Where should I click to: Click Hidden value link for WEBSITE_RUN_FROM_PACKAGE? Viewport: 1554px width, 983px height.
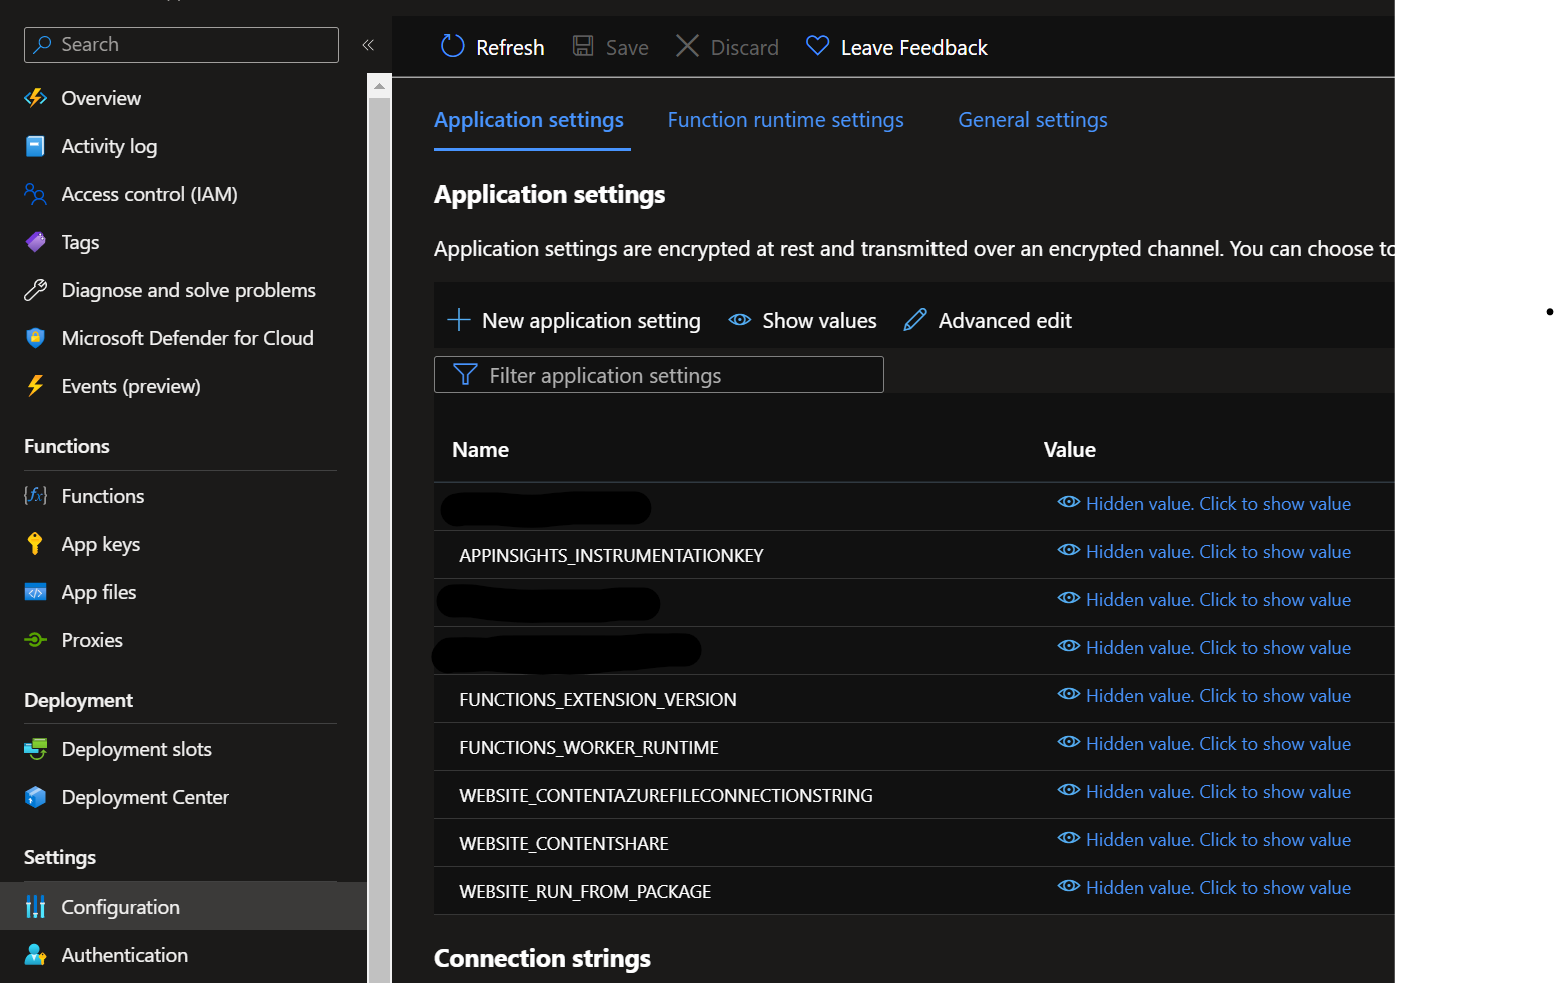pos(1218,887)
